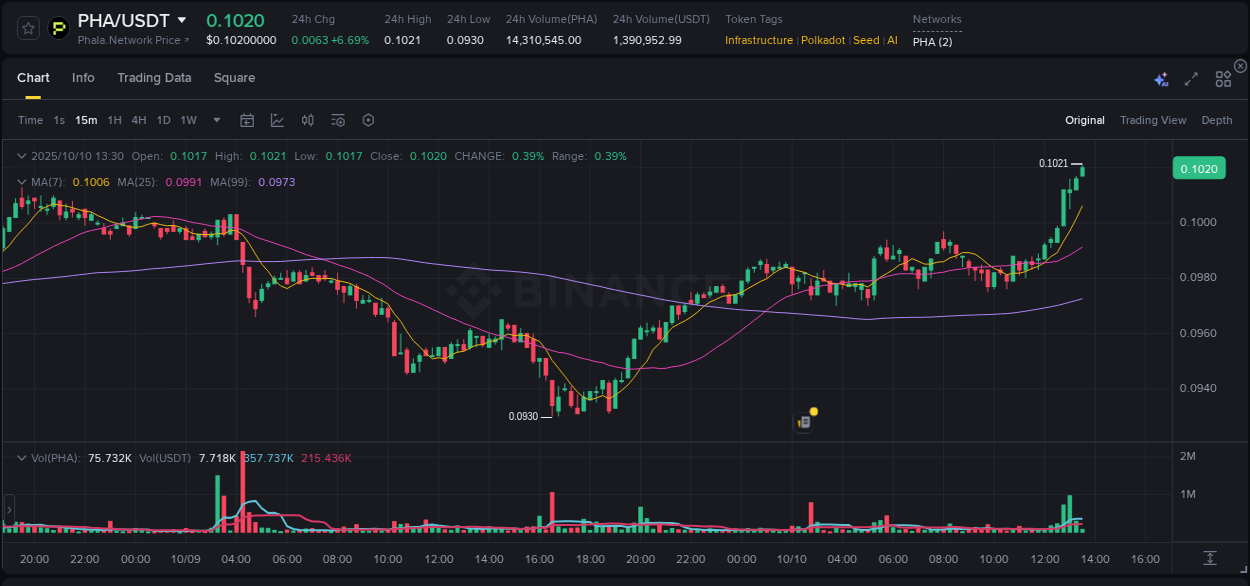Open the indicator display options icon
Viewport: 1250px width, 586px height.
click(x=337, y=120)
